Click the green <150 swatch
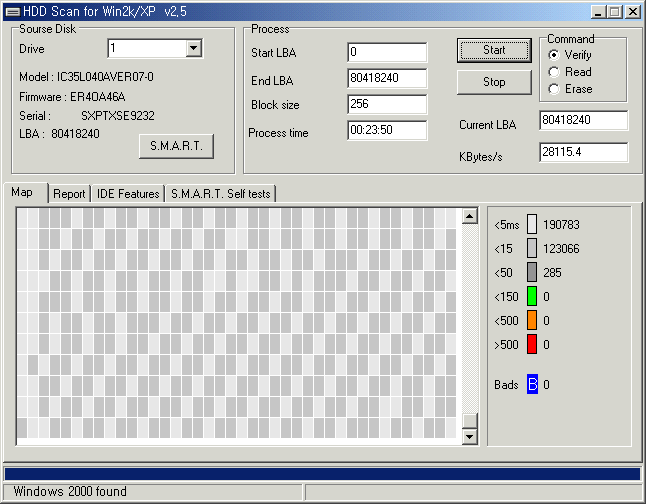646x504 pixels. tap(532, 296)
